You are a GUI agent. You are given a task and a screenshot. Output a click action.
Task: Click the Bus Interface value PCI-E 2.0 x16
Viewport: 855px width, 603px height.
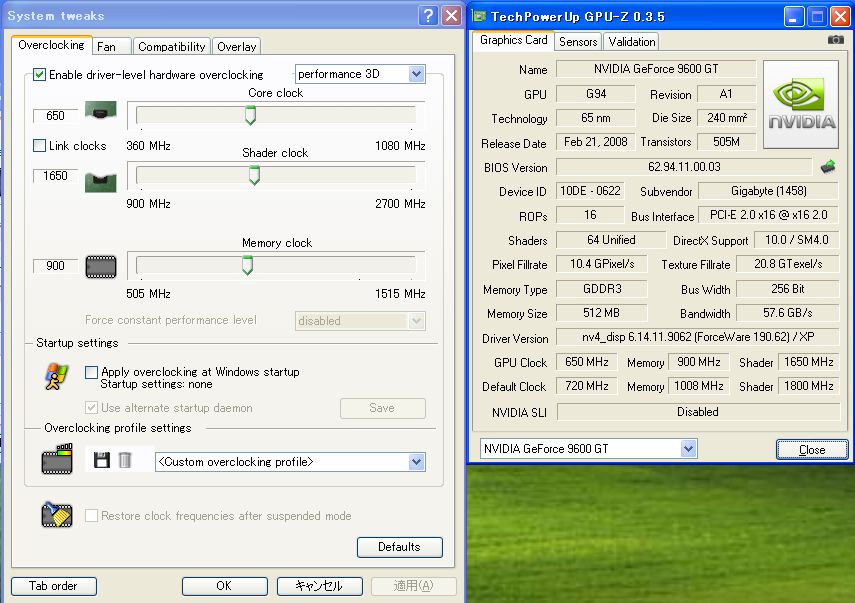coord(768,215)
